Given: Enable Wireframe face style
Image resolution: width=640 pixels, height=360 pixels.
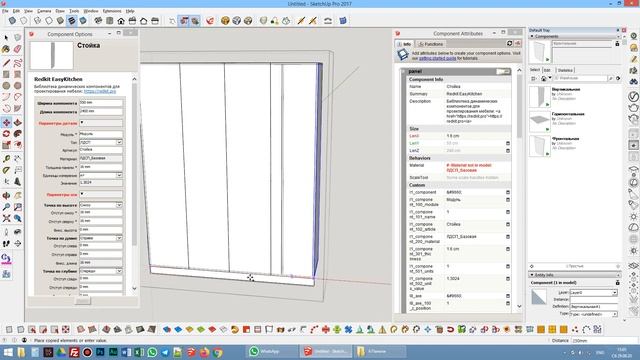Looking at the screenshot, I should 38,20.
